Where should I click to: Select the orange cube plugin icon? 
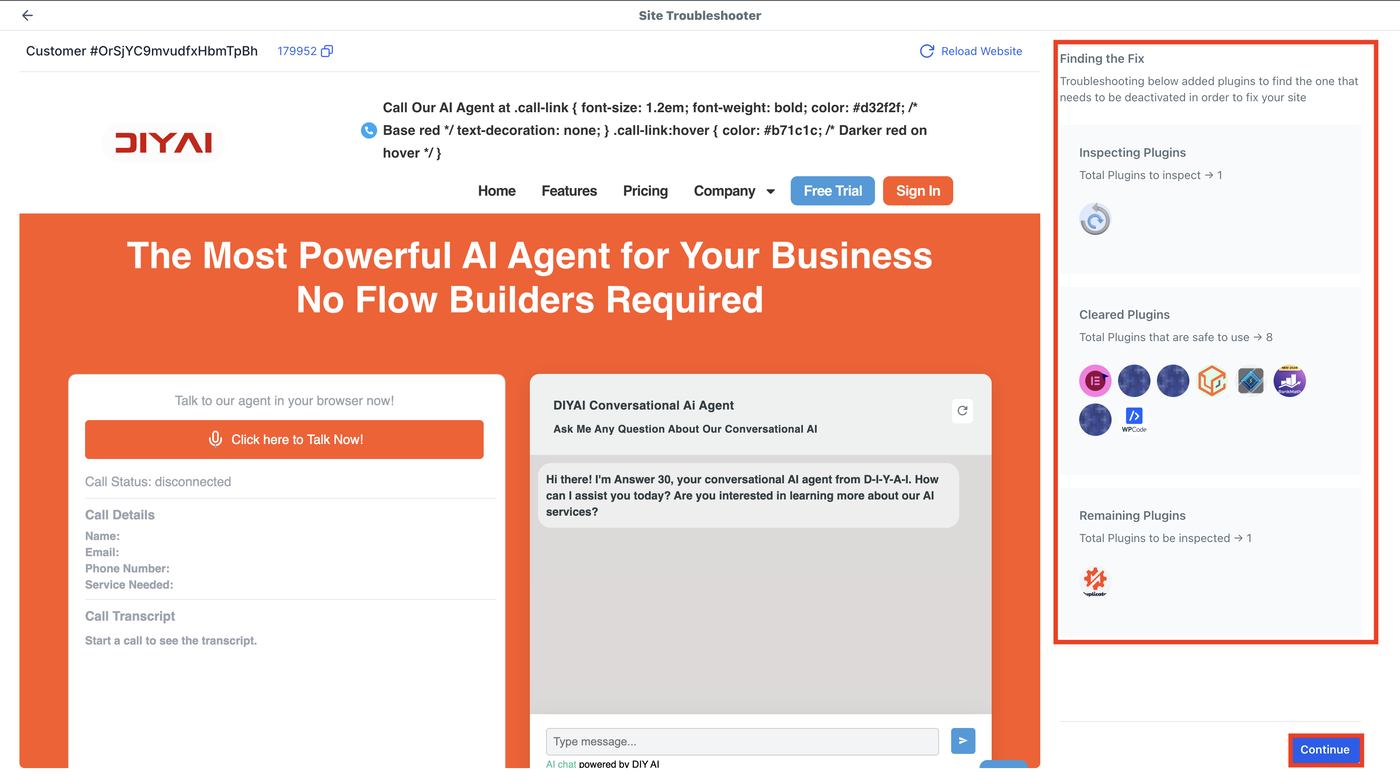pyautogui.click(x=1212, y=381)
